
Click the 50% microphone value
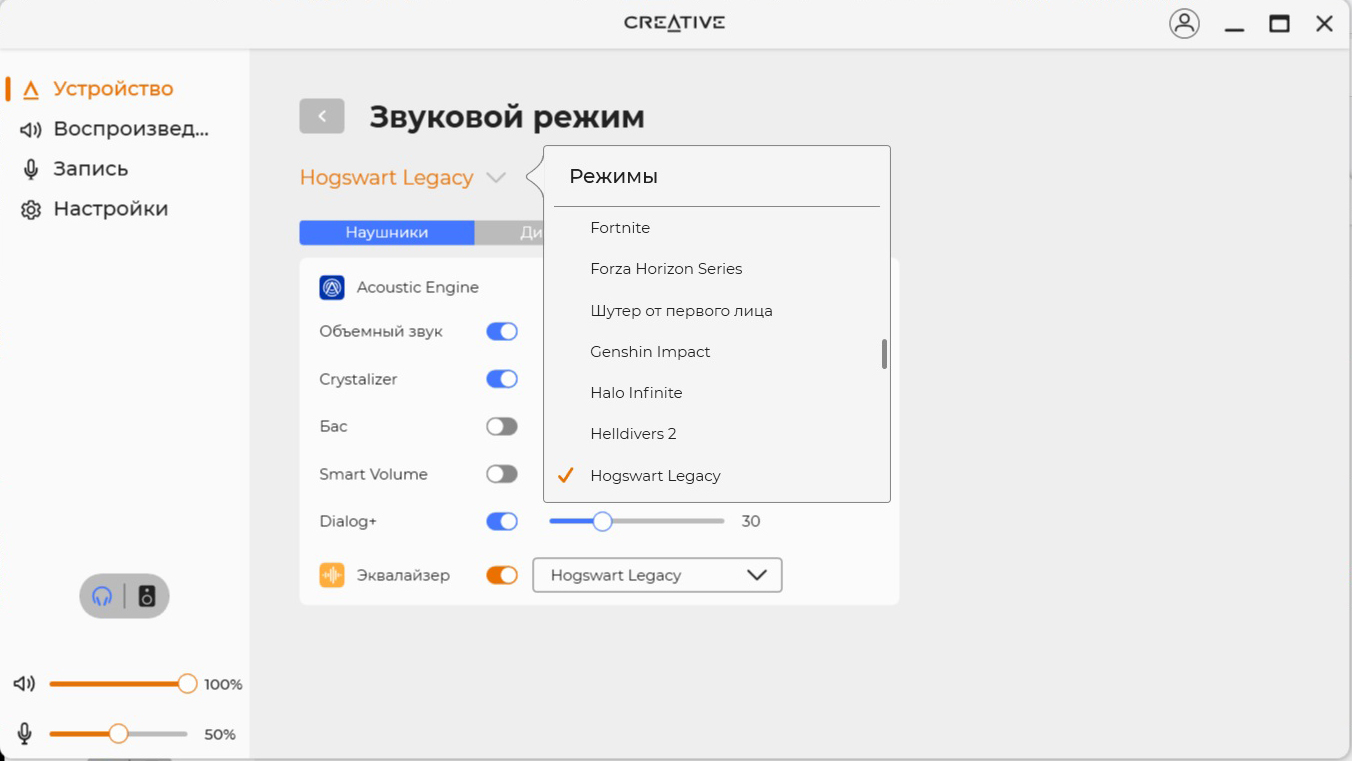(x=220, y=735)
